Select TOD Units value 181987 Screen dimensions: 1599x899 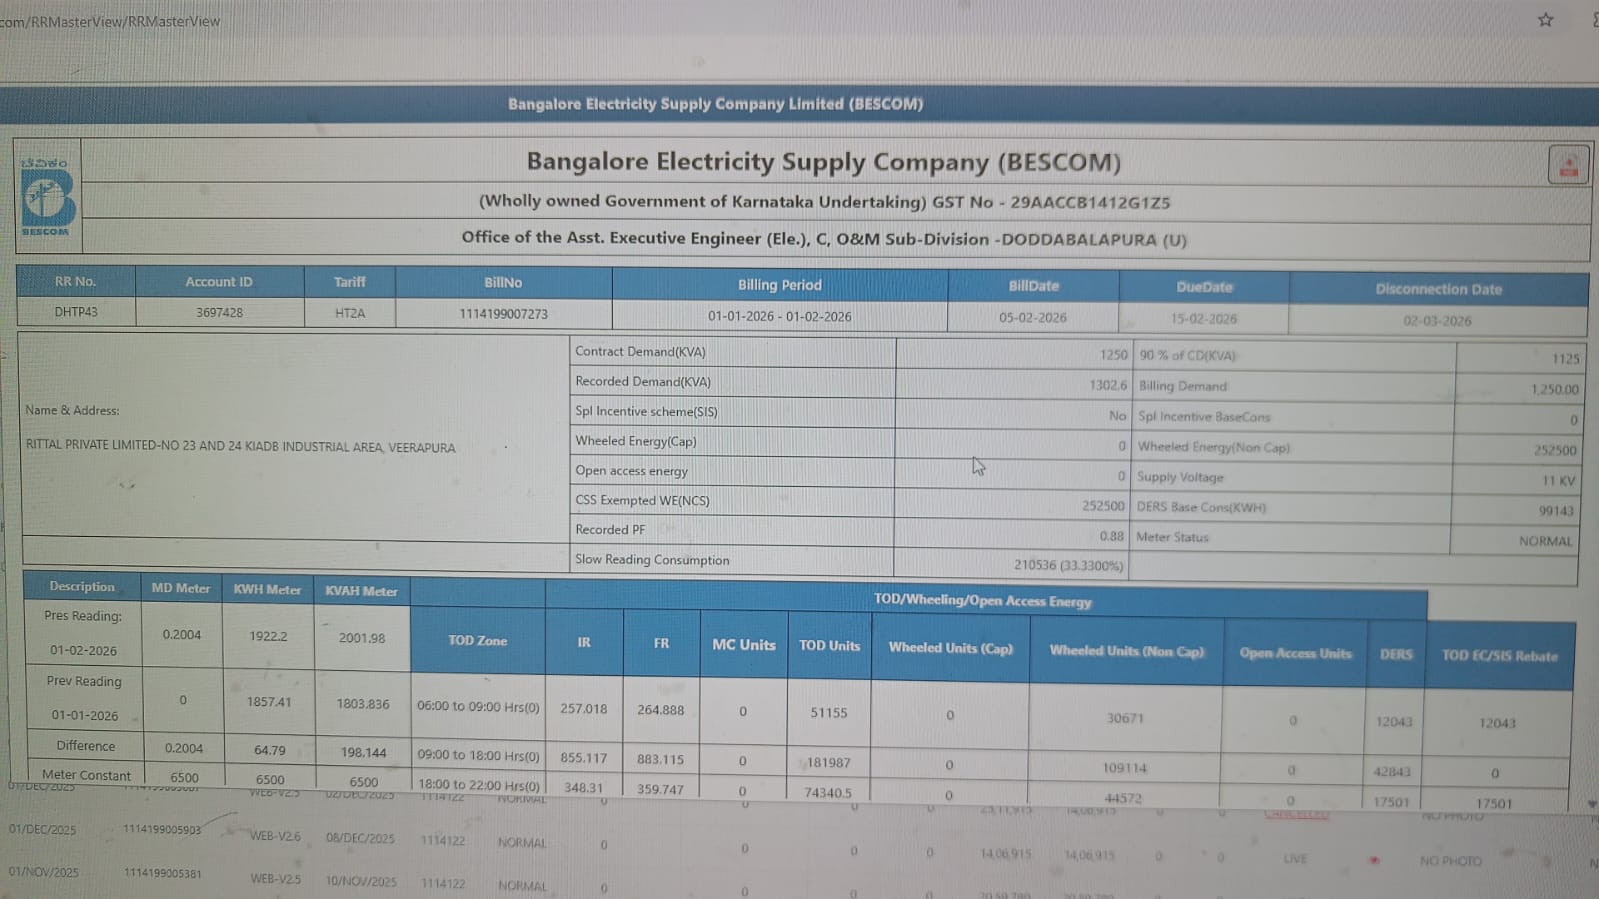coord(829,763)
